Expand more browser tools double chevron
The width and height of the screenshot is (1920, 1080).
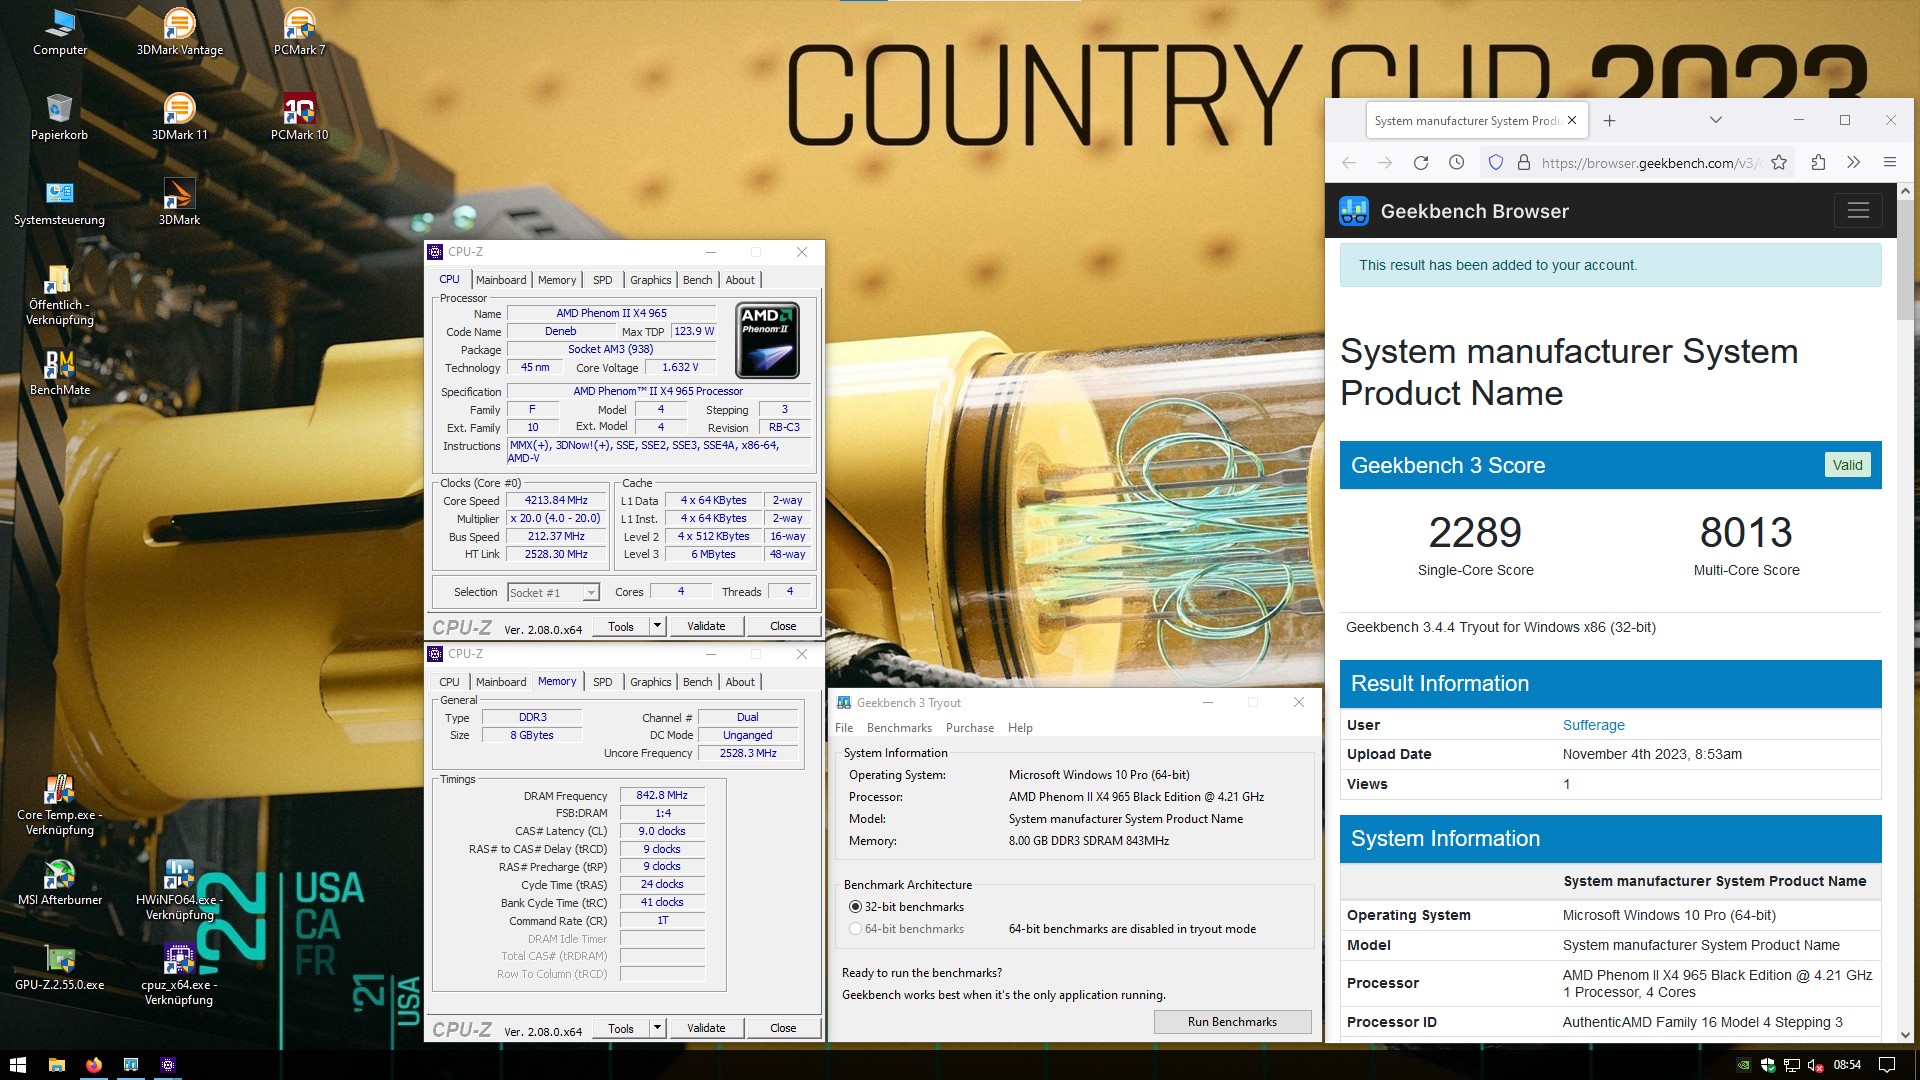1853,162
